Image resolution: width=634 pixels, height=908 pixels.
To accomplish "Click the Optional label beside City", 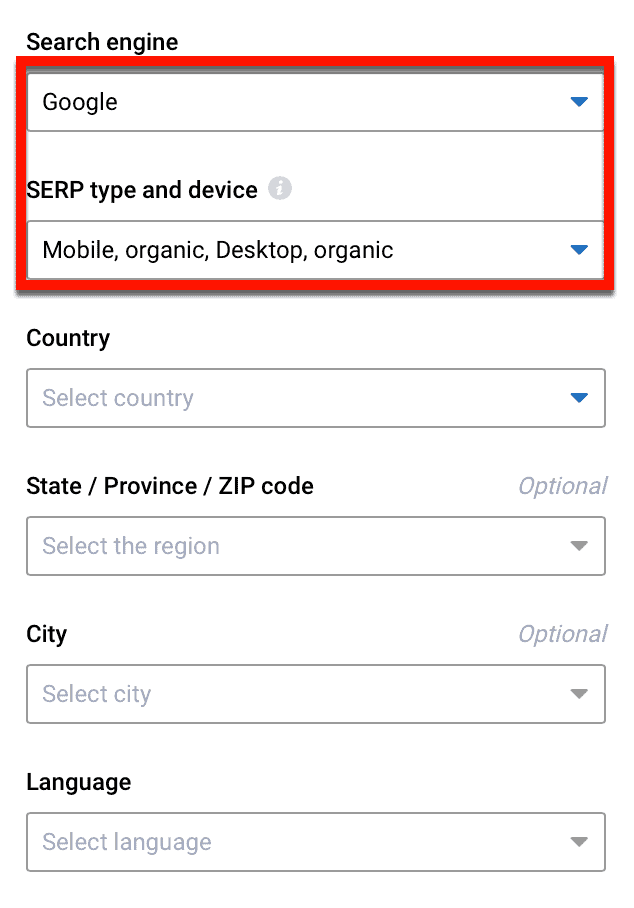I will click(563, 633).
